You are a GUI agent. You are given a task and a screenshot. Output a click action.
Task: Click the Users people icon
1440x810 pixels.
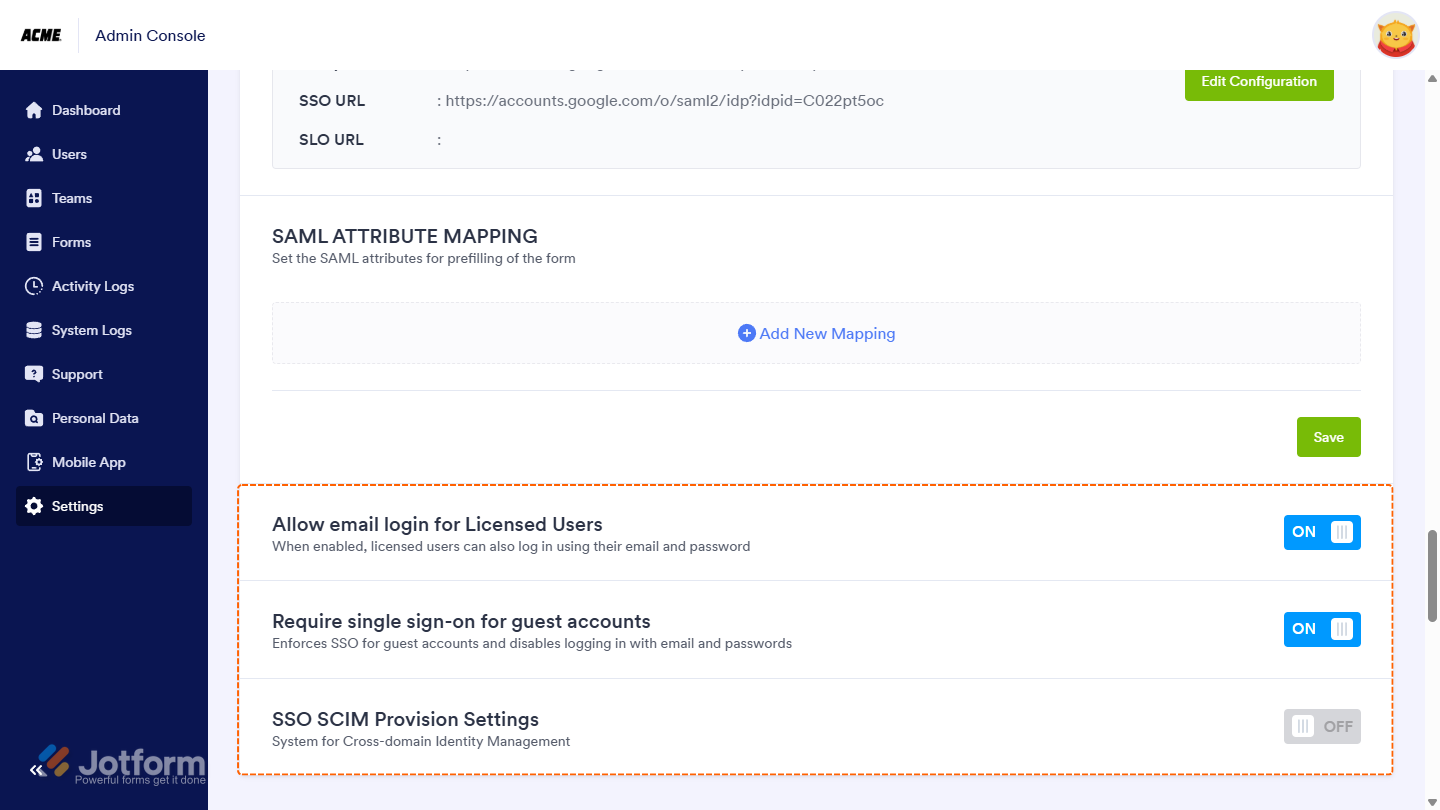pyautogui.click(x=34, y=154)
